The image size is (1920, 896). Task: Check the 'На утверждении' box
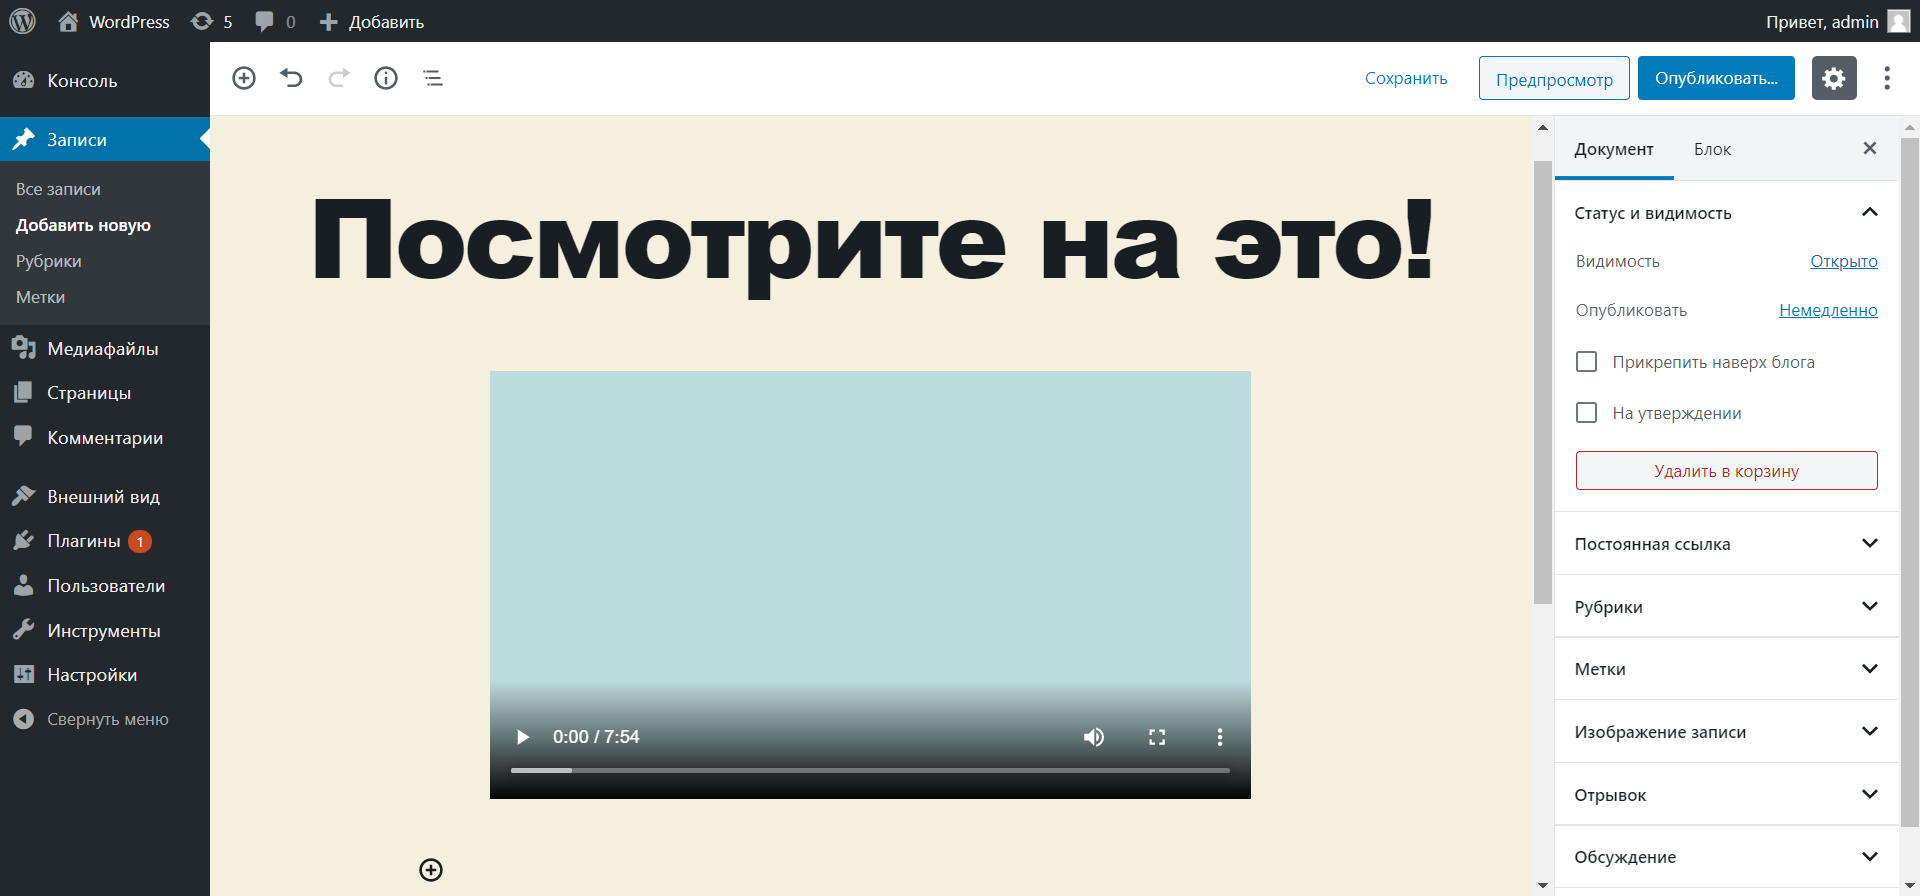(1586, 413)
